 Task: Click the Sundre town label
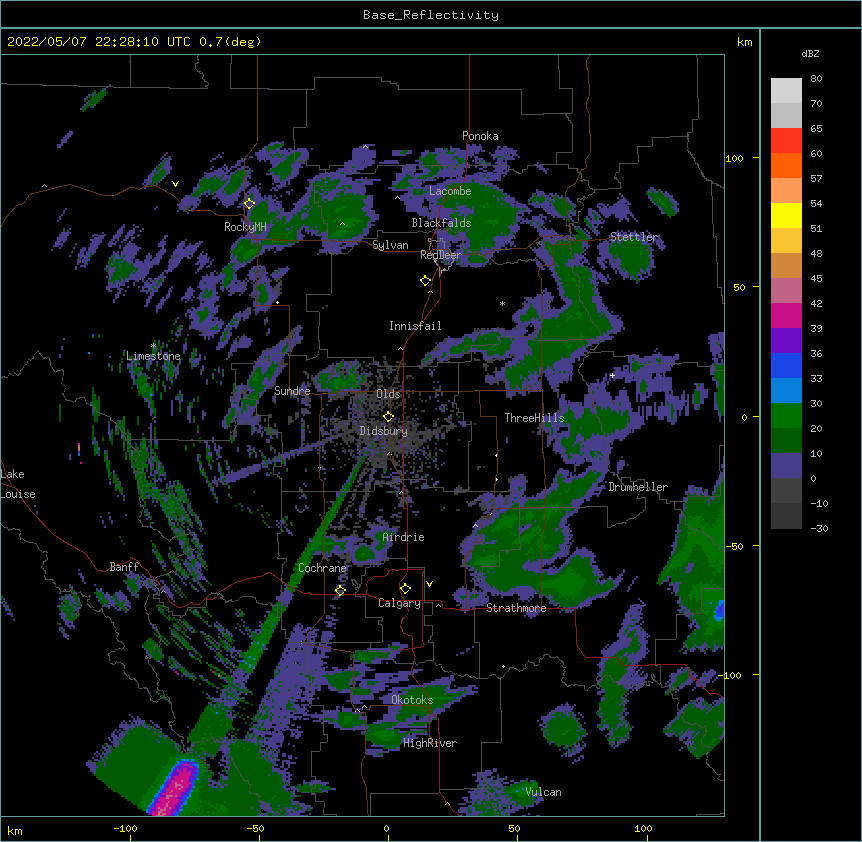tap(292, 391)
